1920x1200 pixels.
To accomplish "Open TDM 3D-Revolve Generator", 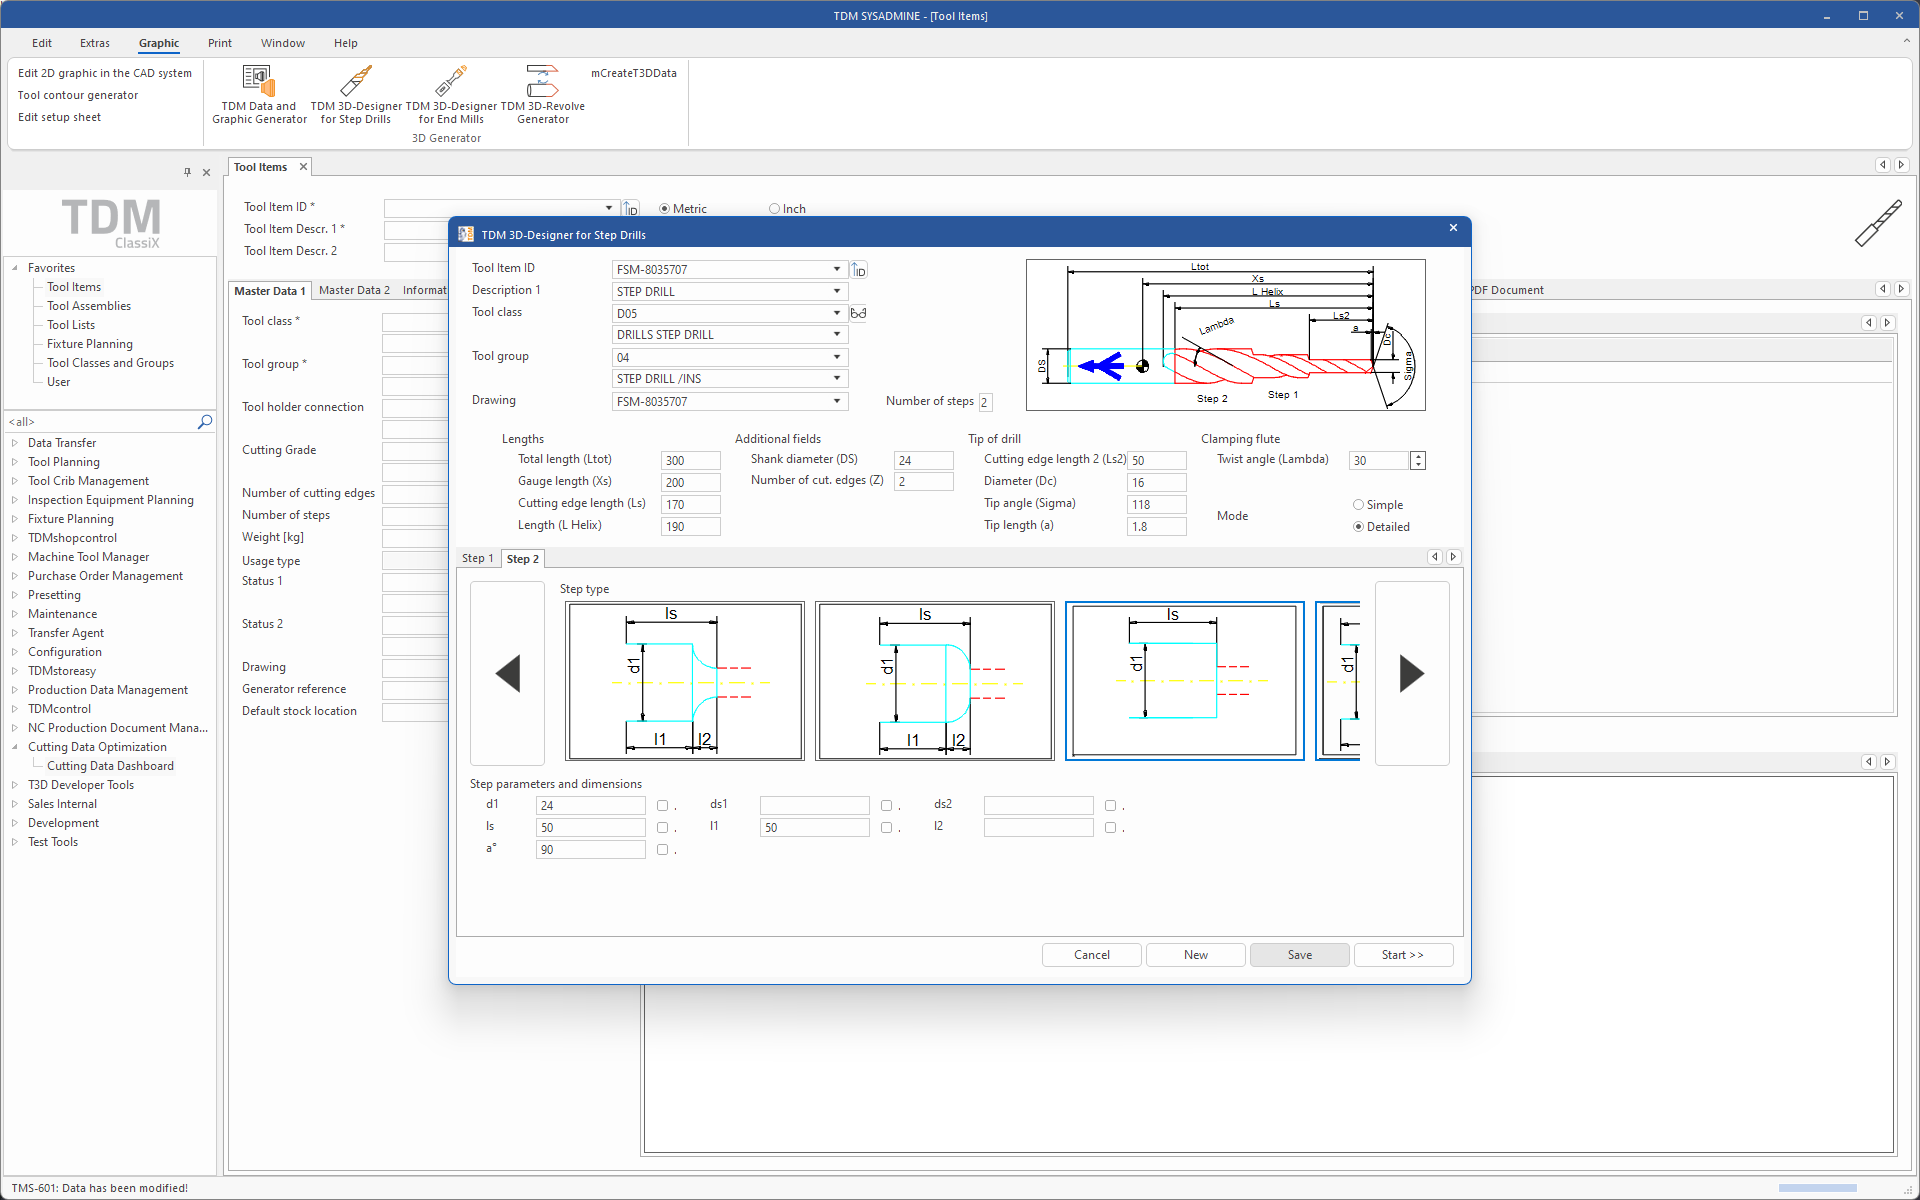I will point(542,95).
